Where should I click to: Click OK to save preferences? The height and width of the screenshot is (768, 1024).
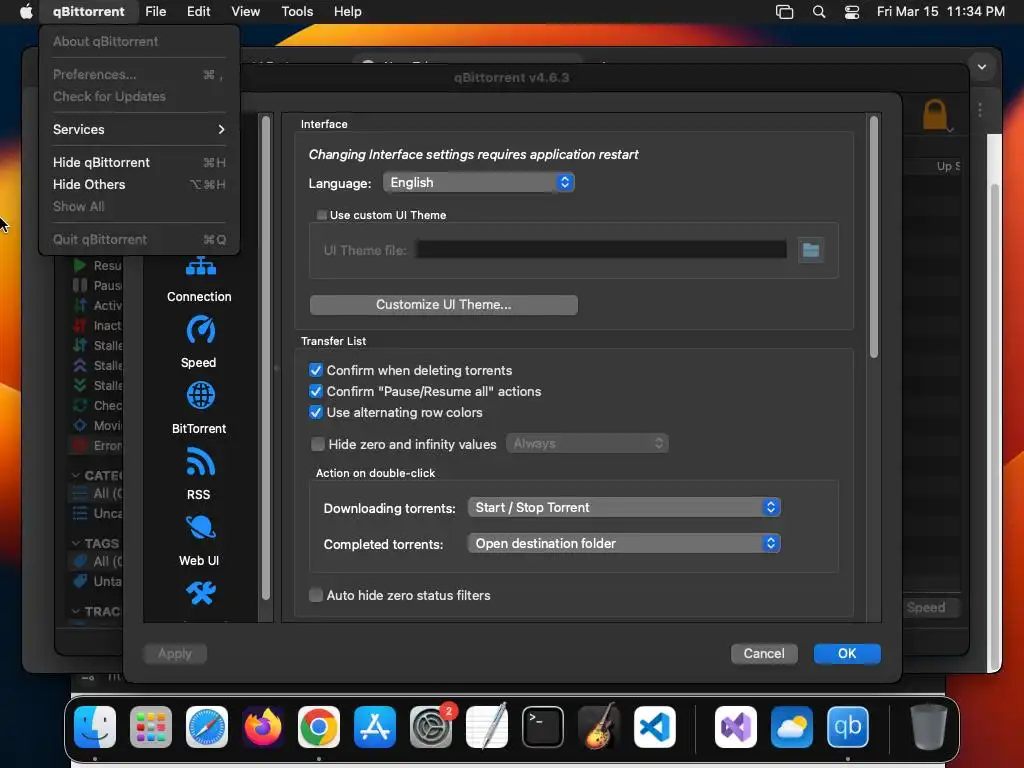tap(847, 653)
